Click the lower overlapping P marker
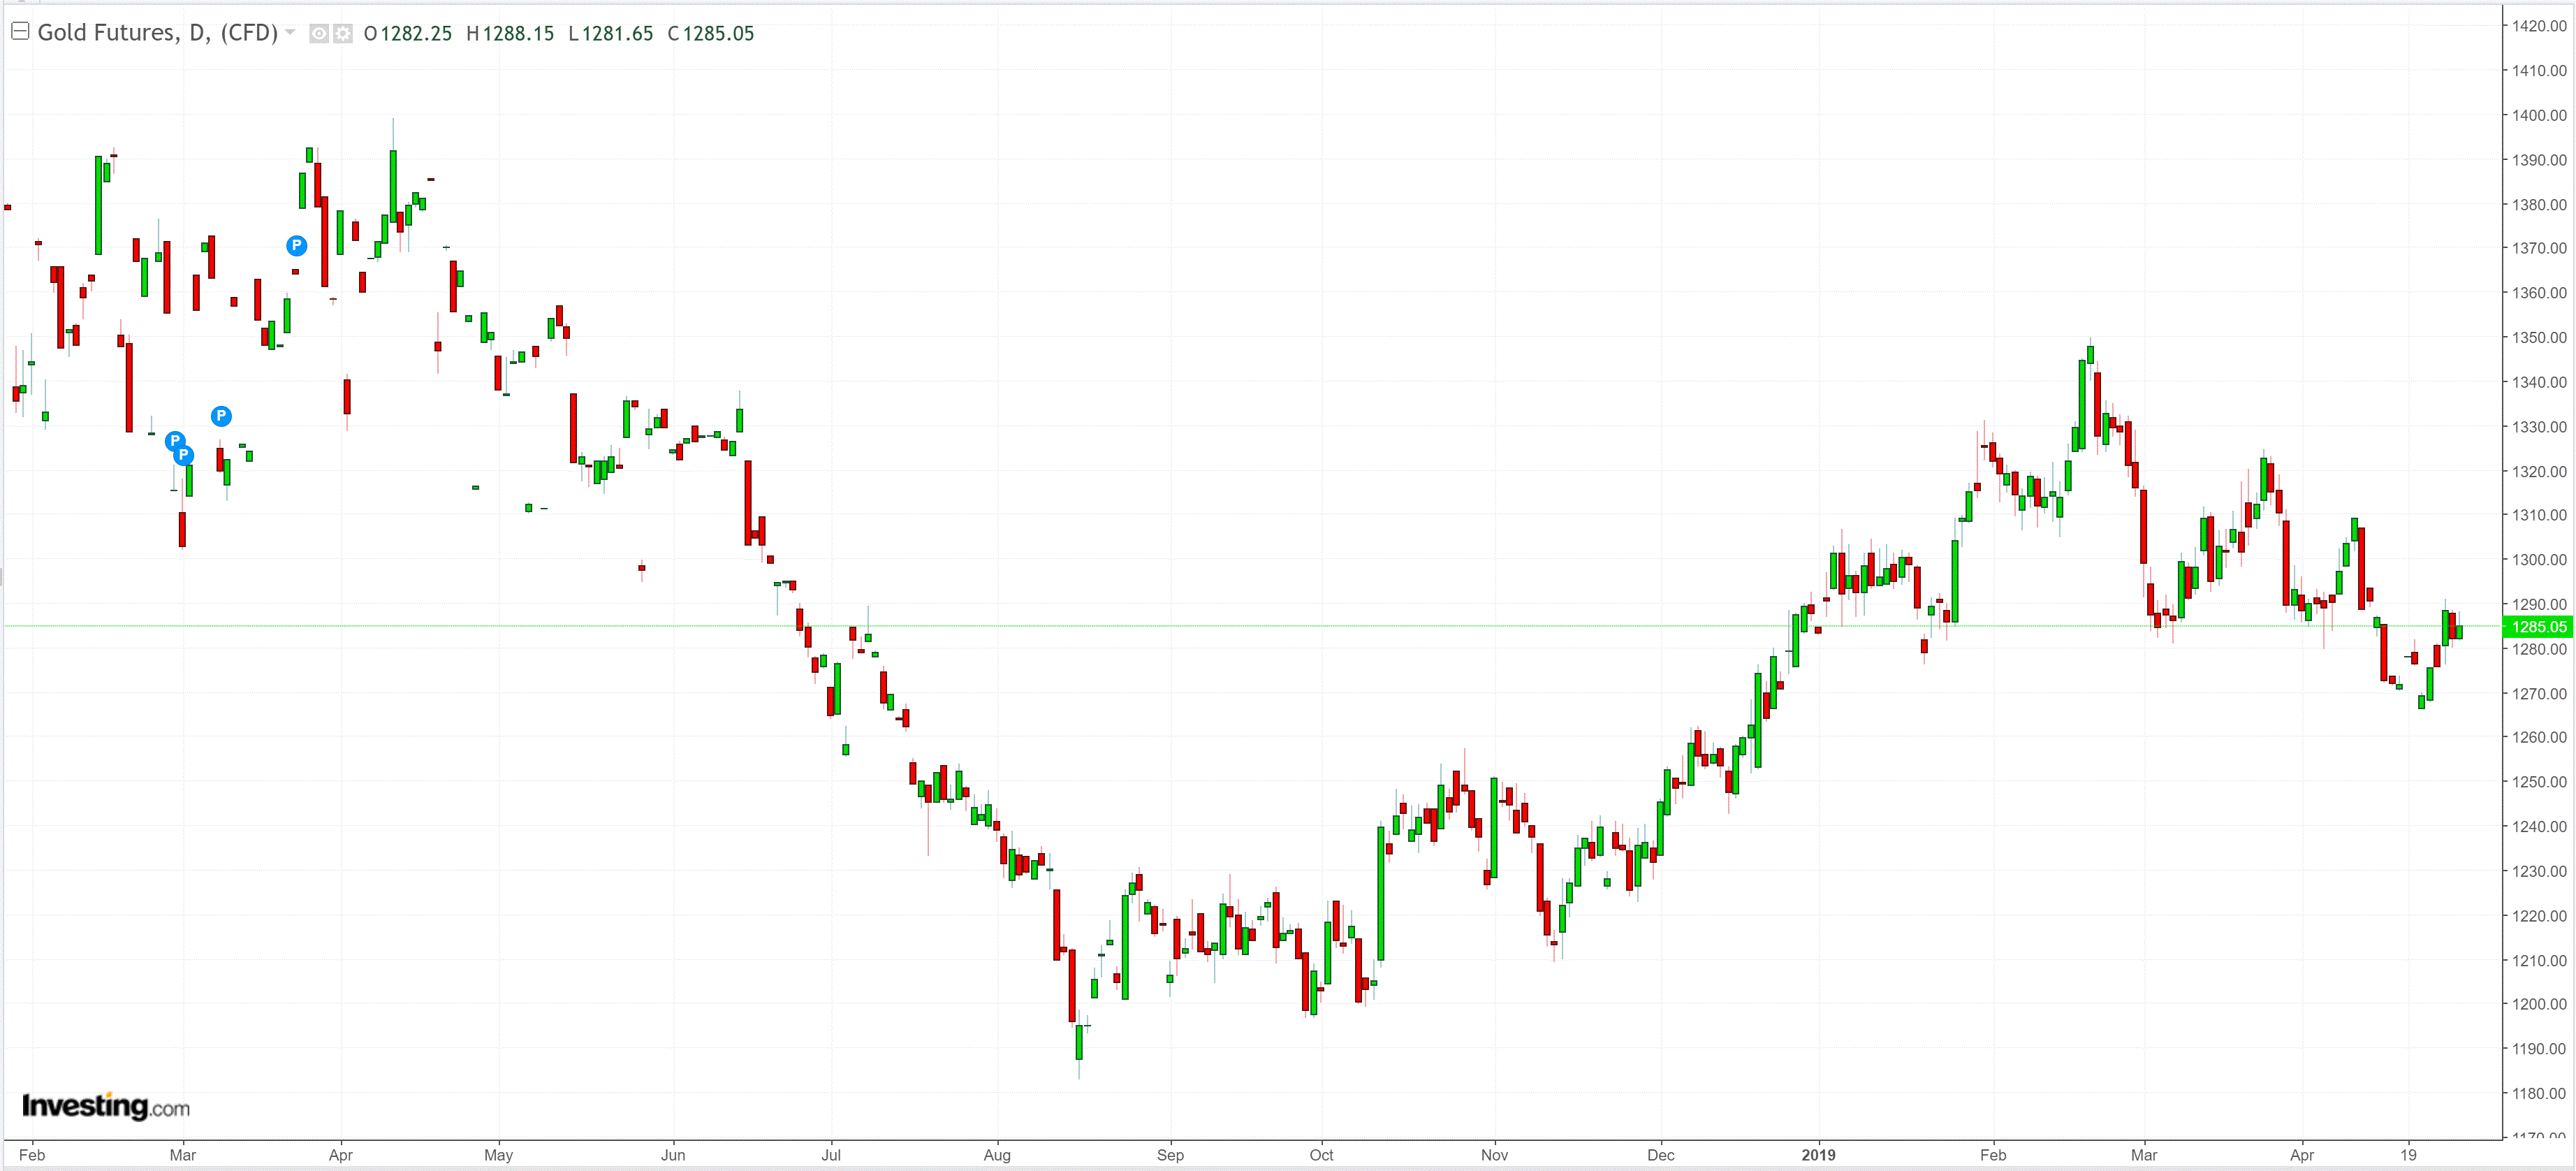The width and height of the screenshot is (2576, 1171). (185, 457)
